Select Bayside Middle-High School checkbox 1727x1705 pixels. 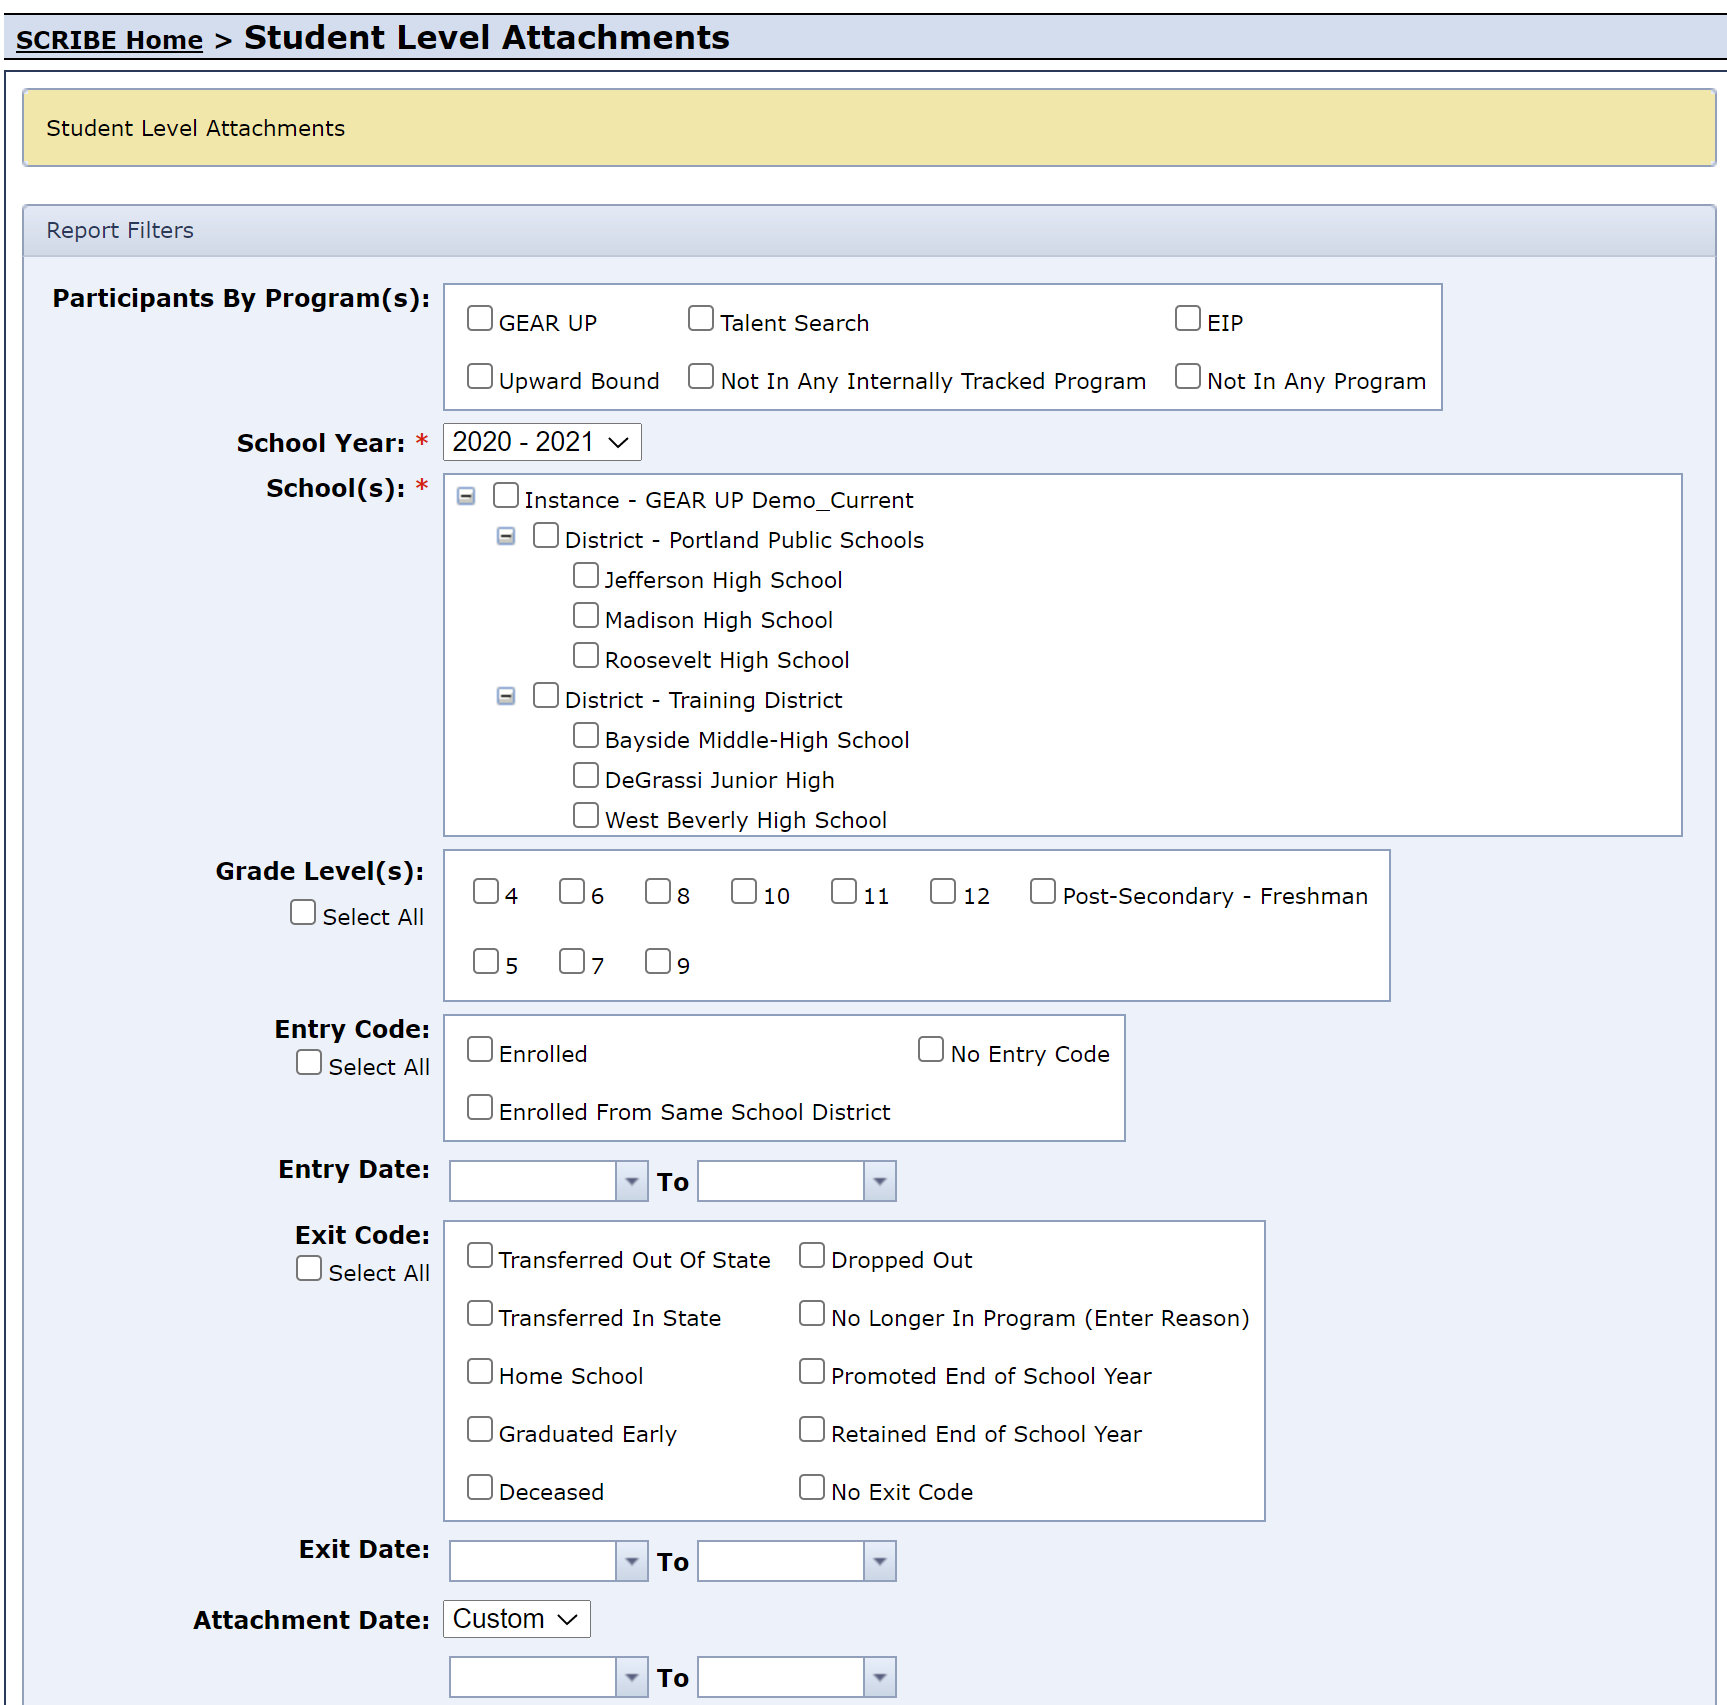click(x=586, y=735)
